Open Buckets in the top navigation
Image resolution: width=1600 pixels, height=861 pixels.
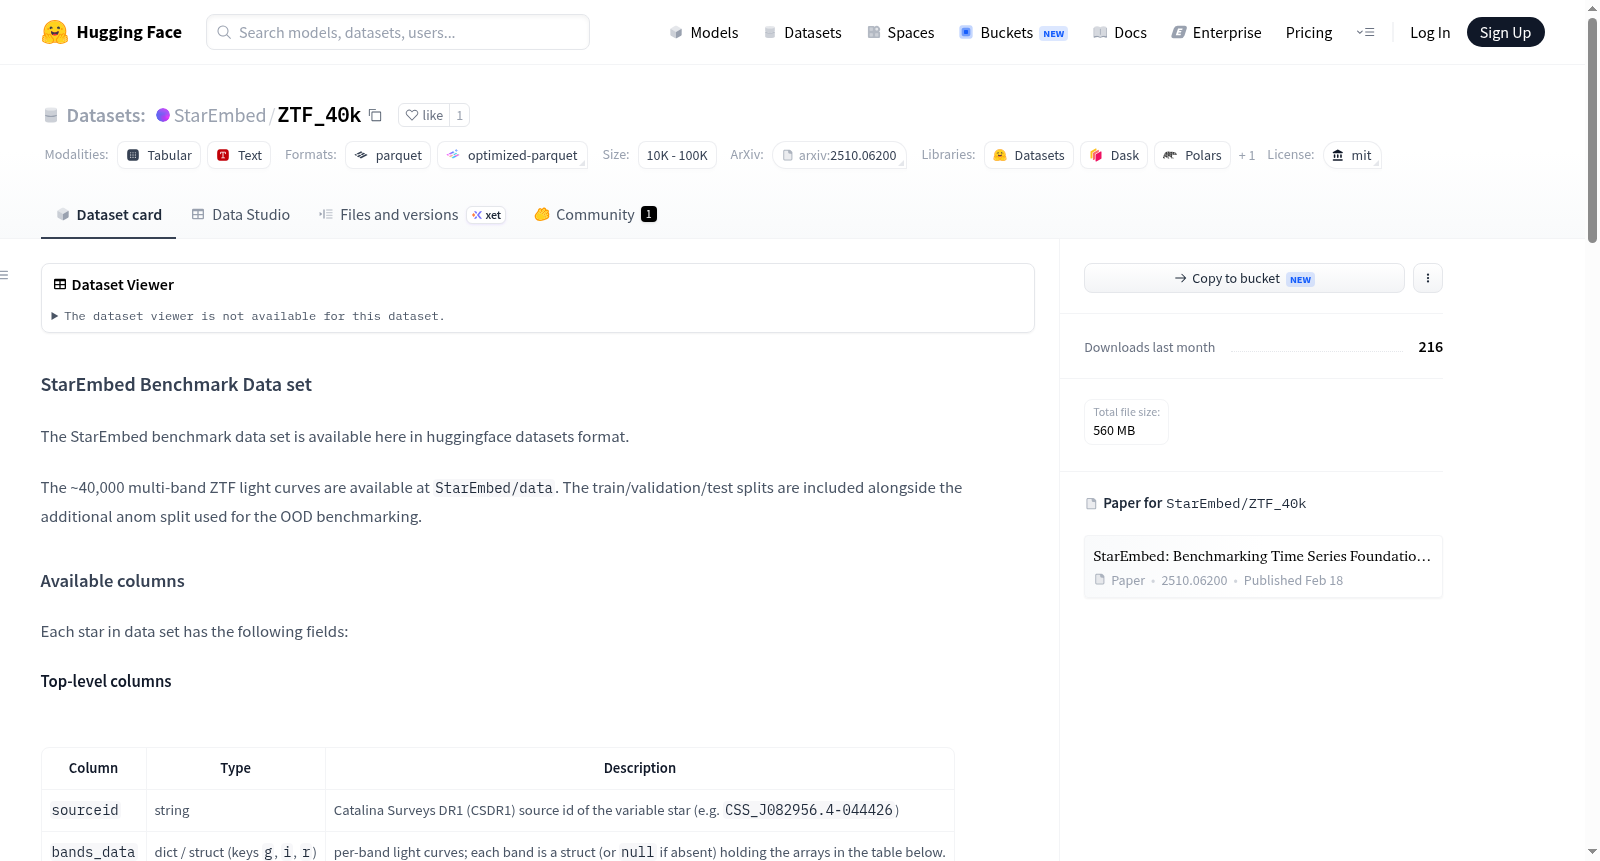pyautogui.click(x=1013, y=32)
